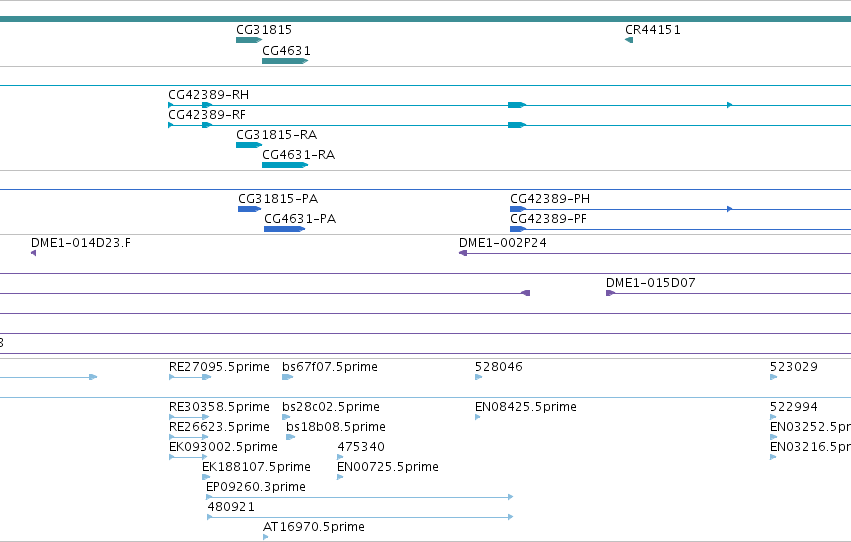Screen dimensions: 851x542
Task: Select the CG31815-RA transcript feature
Action: click(249, 145)
